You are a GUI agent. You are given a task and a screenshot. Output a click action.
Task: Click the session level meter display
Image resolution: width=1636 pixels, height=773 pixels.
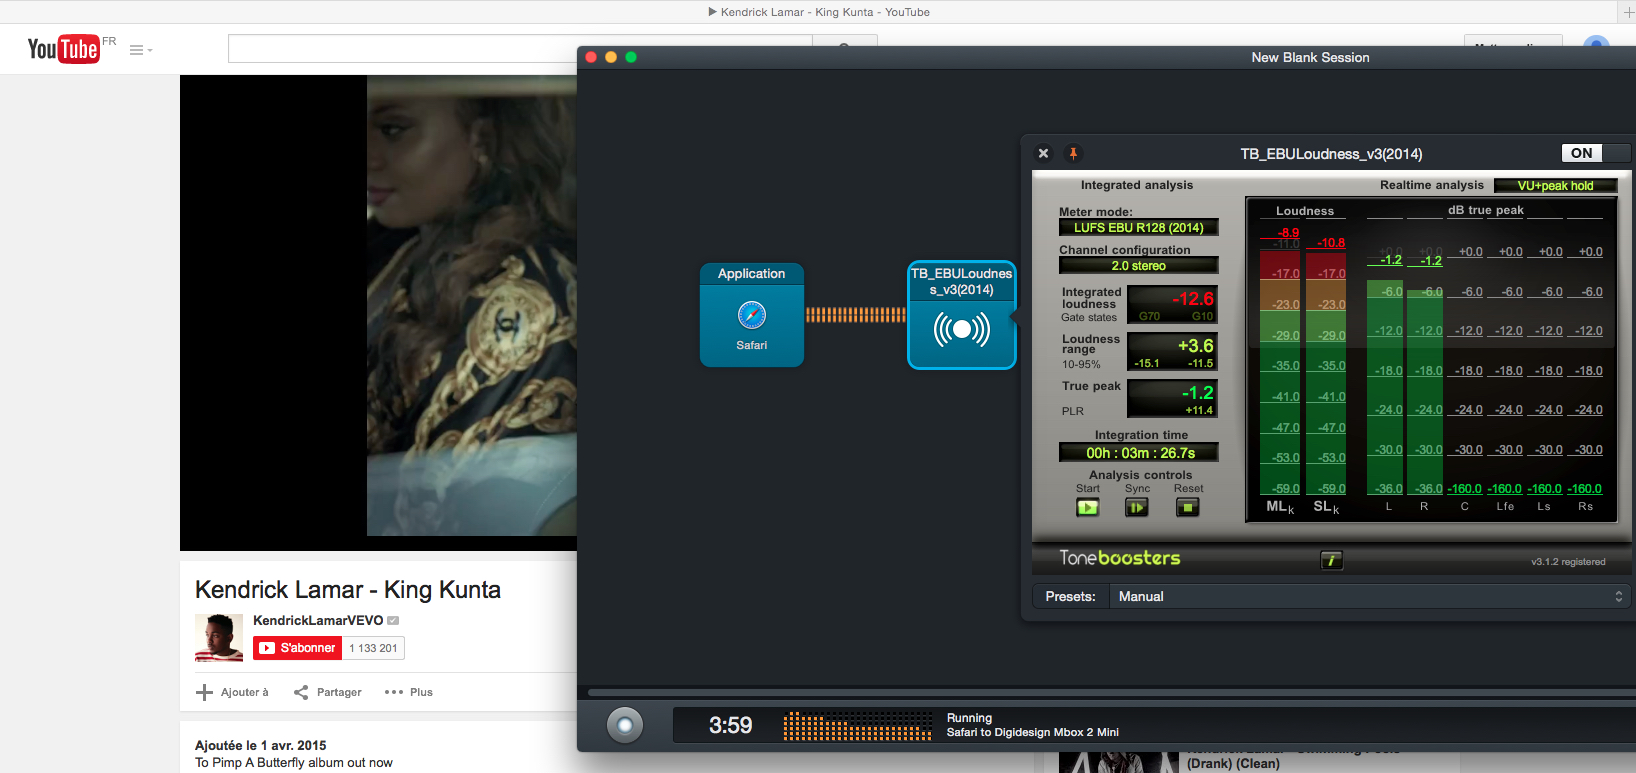tap(858, 726)
